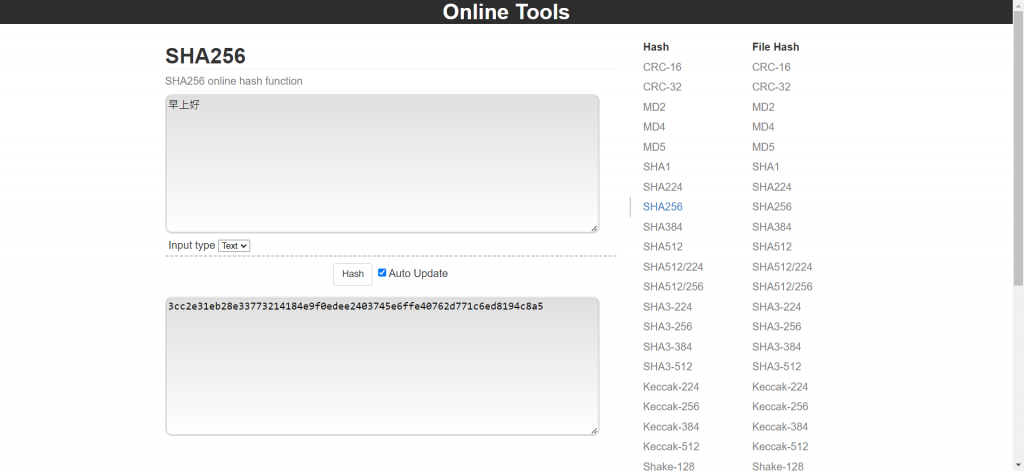Open Keccak-256 in File Hash column

780,406
